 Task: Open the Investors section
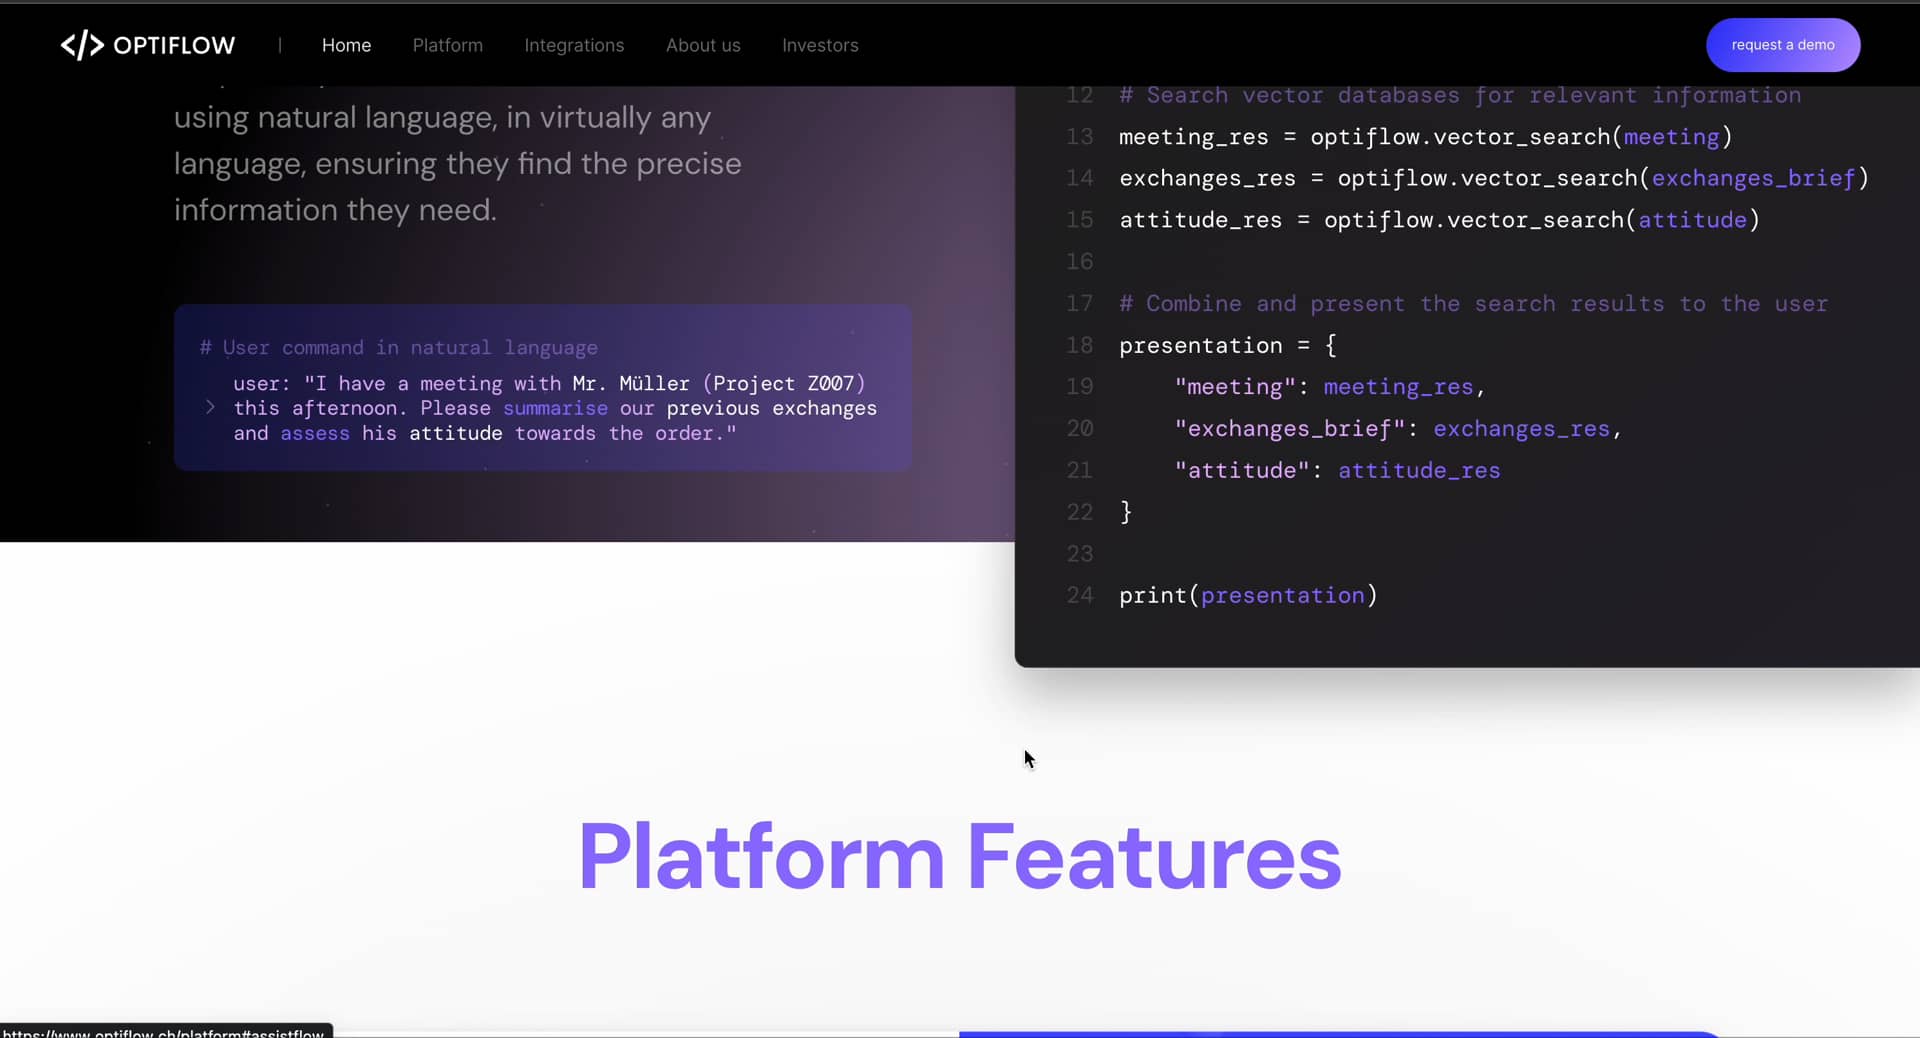[820, 45]
